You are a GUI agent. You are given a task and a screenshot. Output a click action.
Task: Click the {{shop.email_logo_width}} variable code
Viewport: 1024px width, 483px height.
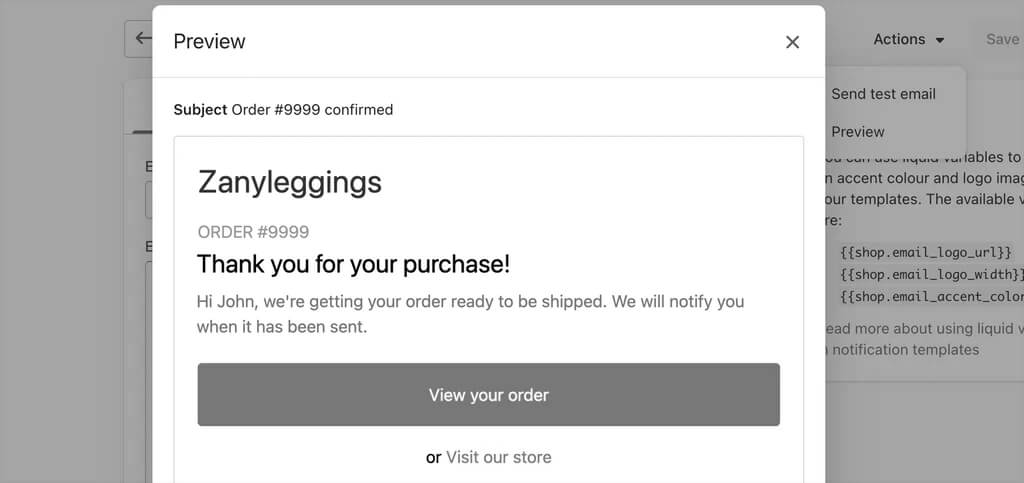[931, 273]
